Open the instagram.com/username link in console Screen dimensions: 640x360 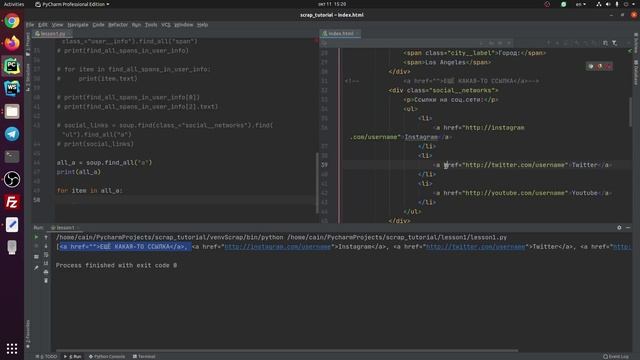point(278,247)
